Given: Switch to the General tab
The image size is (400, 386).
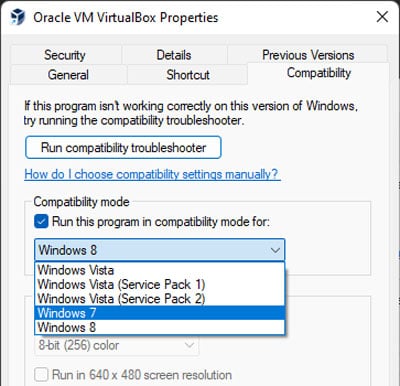Looking at the screenshot, I should pyautogui.click(x=68, y=75).
